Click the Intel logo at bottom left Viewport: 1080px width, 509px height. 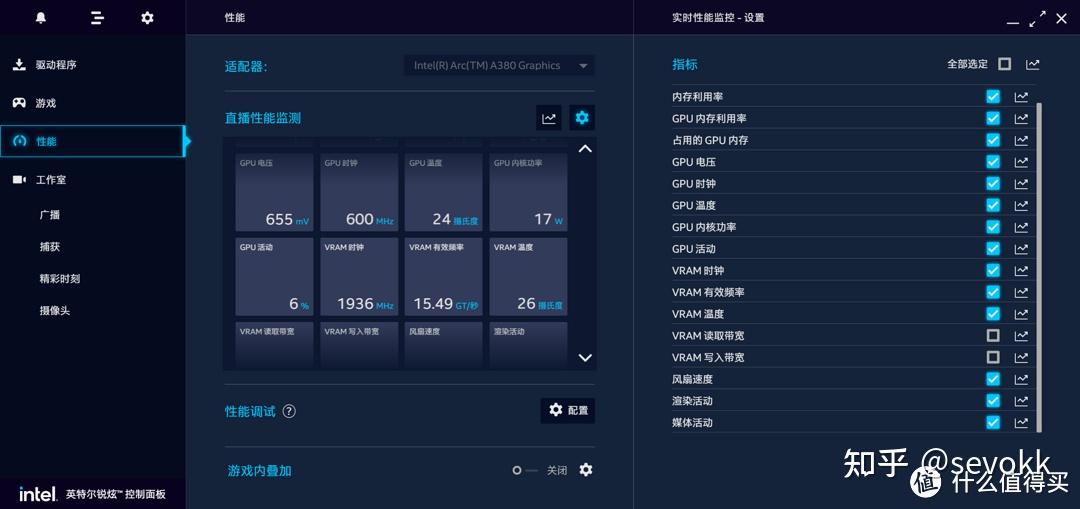click(37, 494)
